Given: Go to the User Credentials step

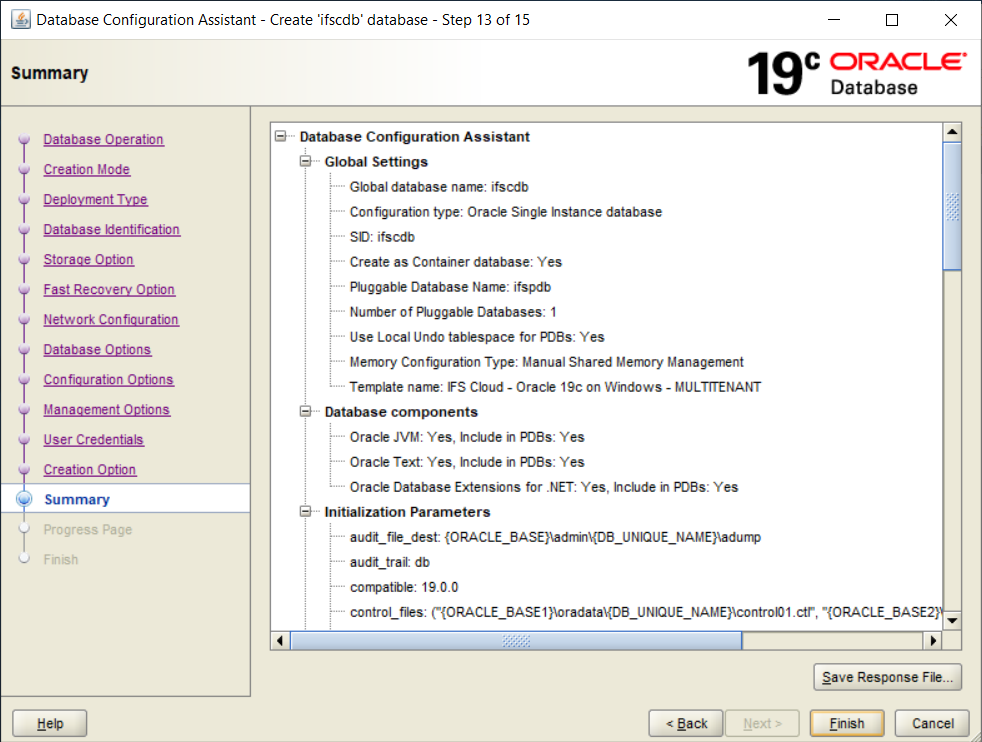Looking at the screenshot, I should point(93,440).
